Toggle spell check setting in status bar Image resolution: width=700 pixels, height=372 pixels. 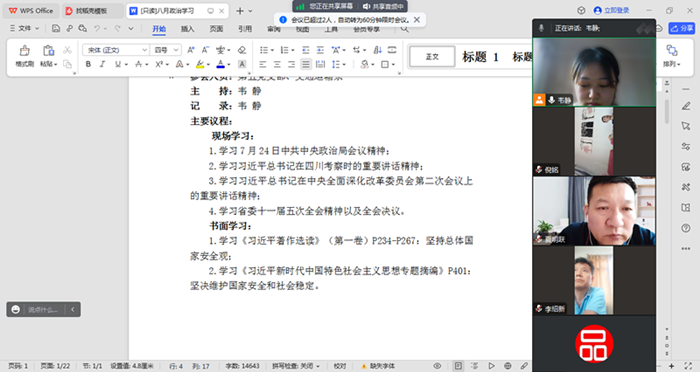point(296,366)
